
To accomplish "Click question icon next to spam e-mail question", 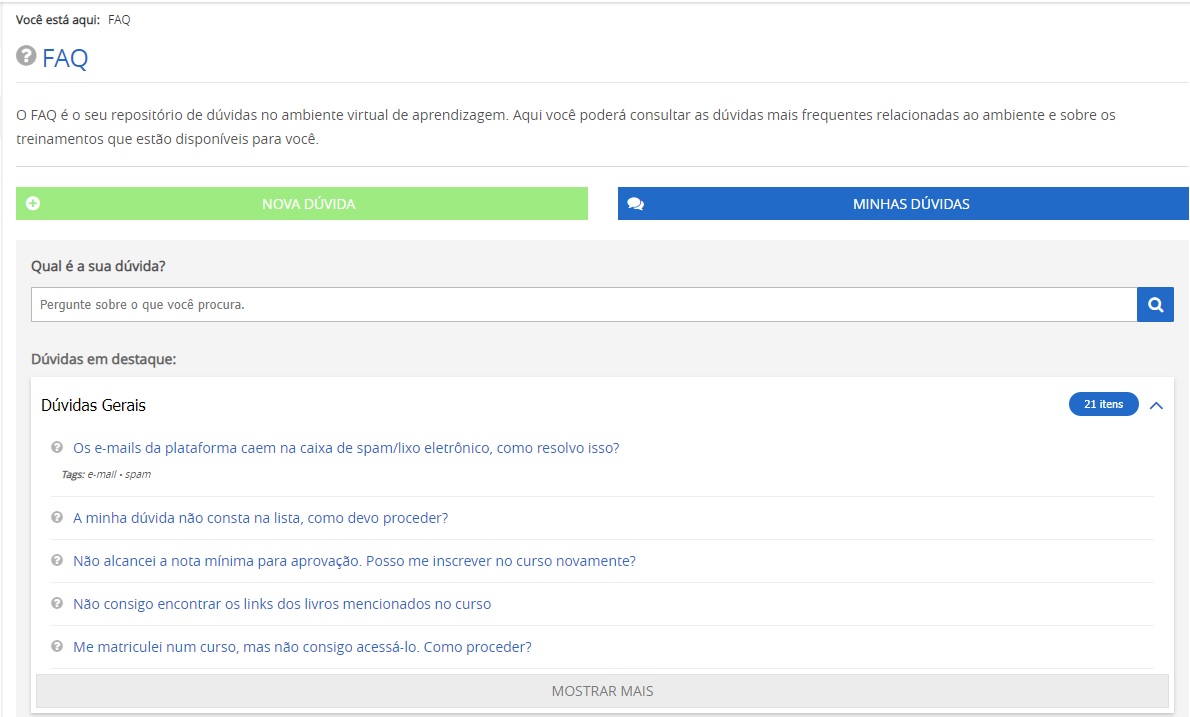I will [57, 448].
